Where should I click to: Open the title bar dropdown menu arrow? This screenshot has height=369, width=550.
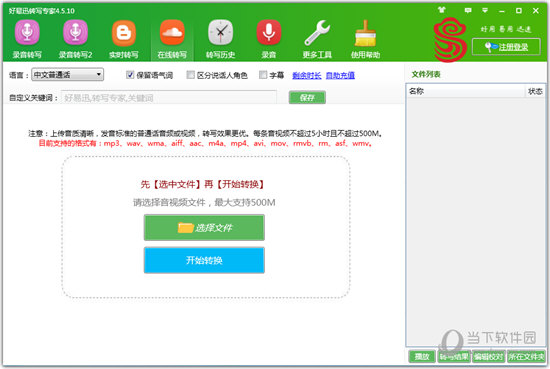coord(485,10)
